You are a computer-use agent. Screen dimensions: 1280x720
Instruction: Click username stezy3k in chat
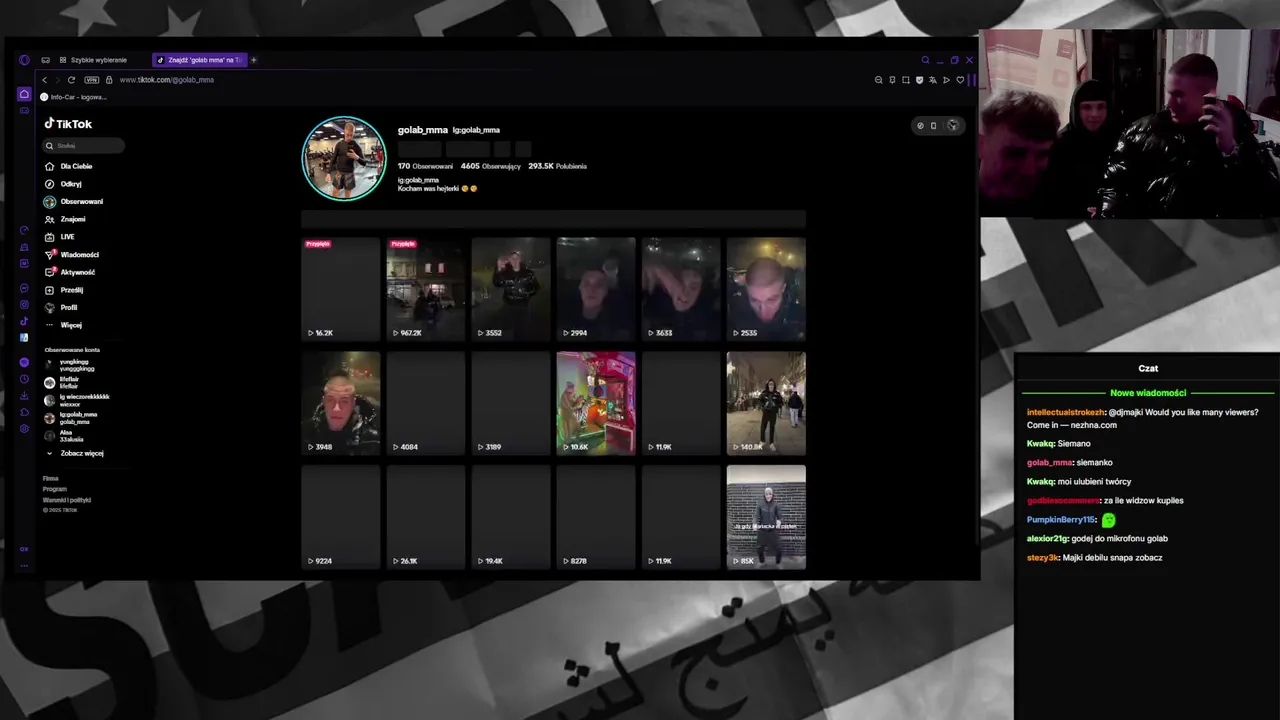tap(1042, 558)
